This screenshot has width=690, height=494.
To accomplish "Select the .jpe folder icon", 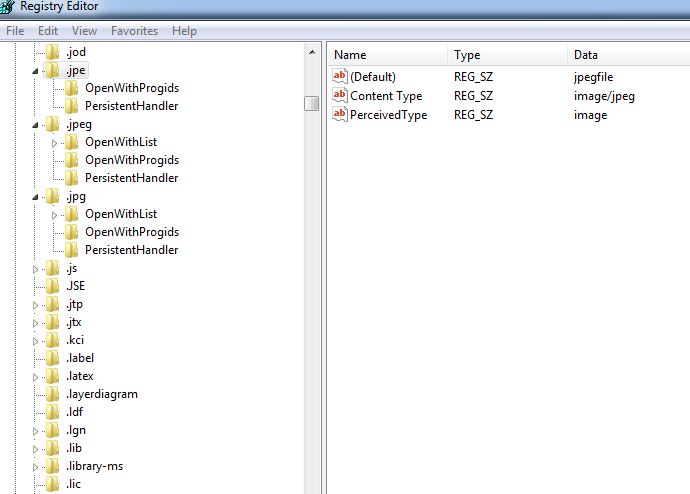I will (52, 70).
